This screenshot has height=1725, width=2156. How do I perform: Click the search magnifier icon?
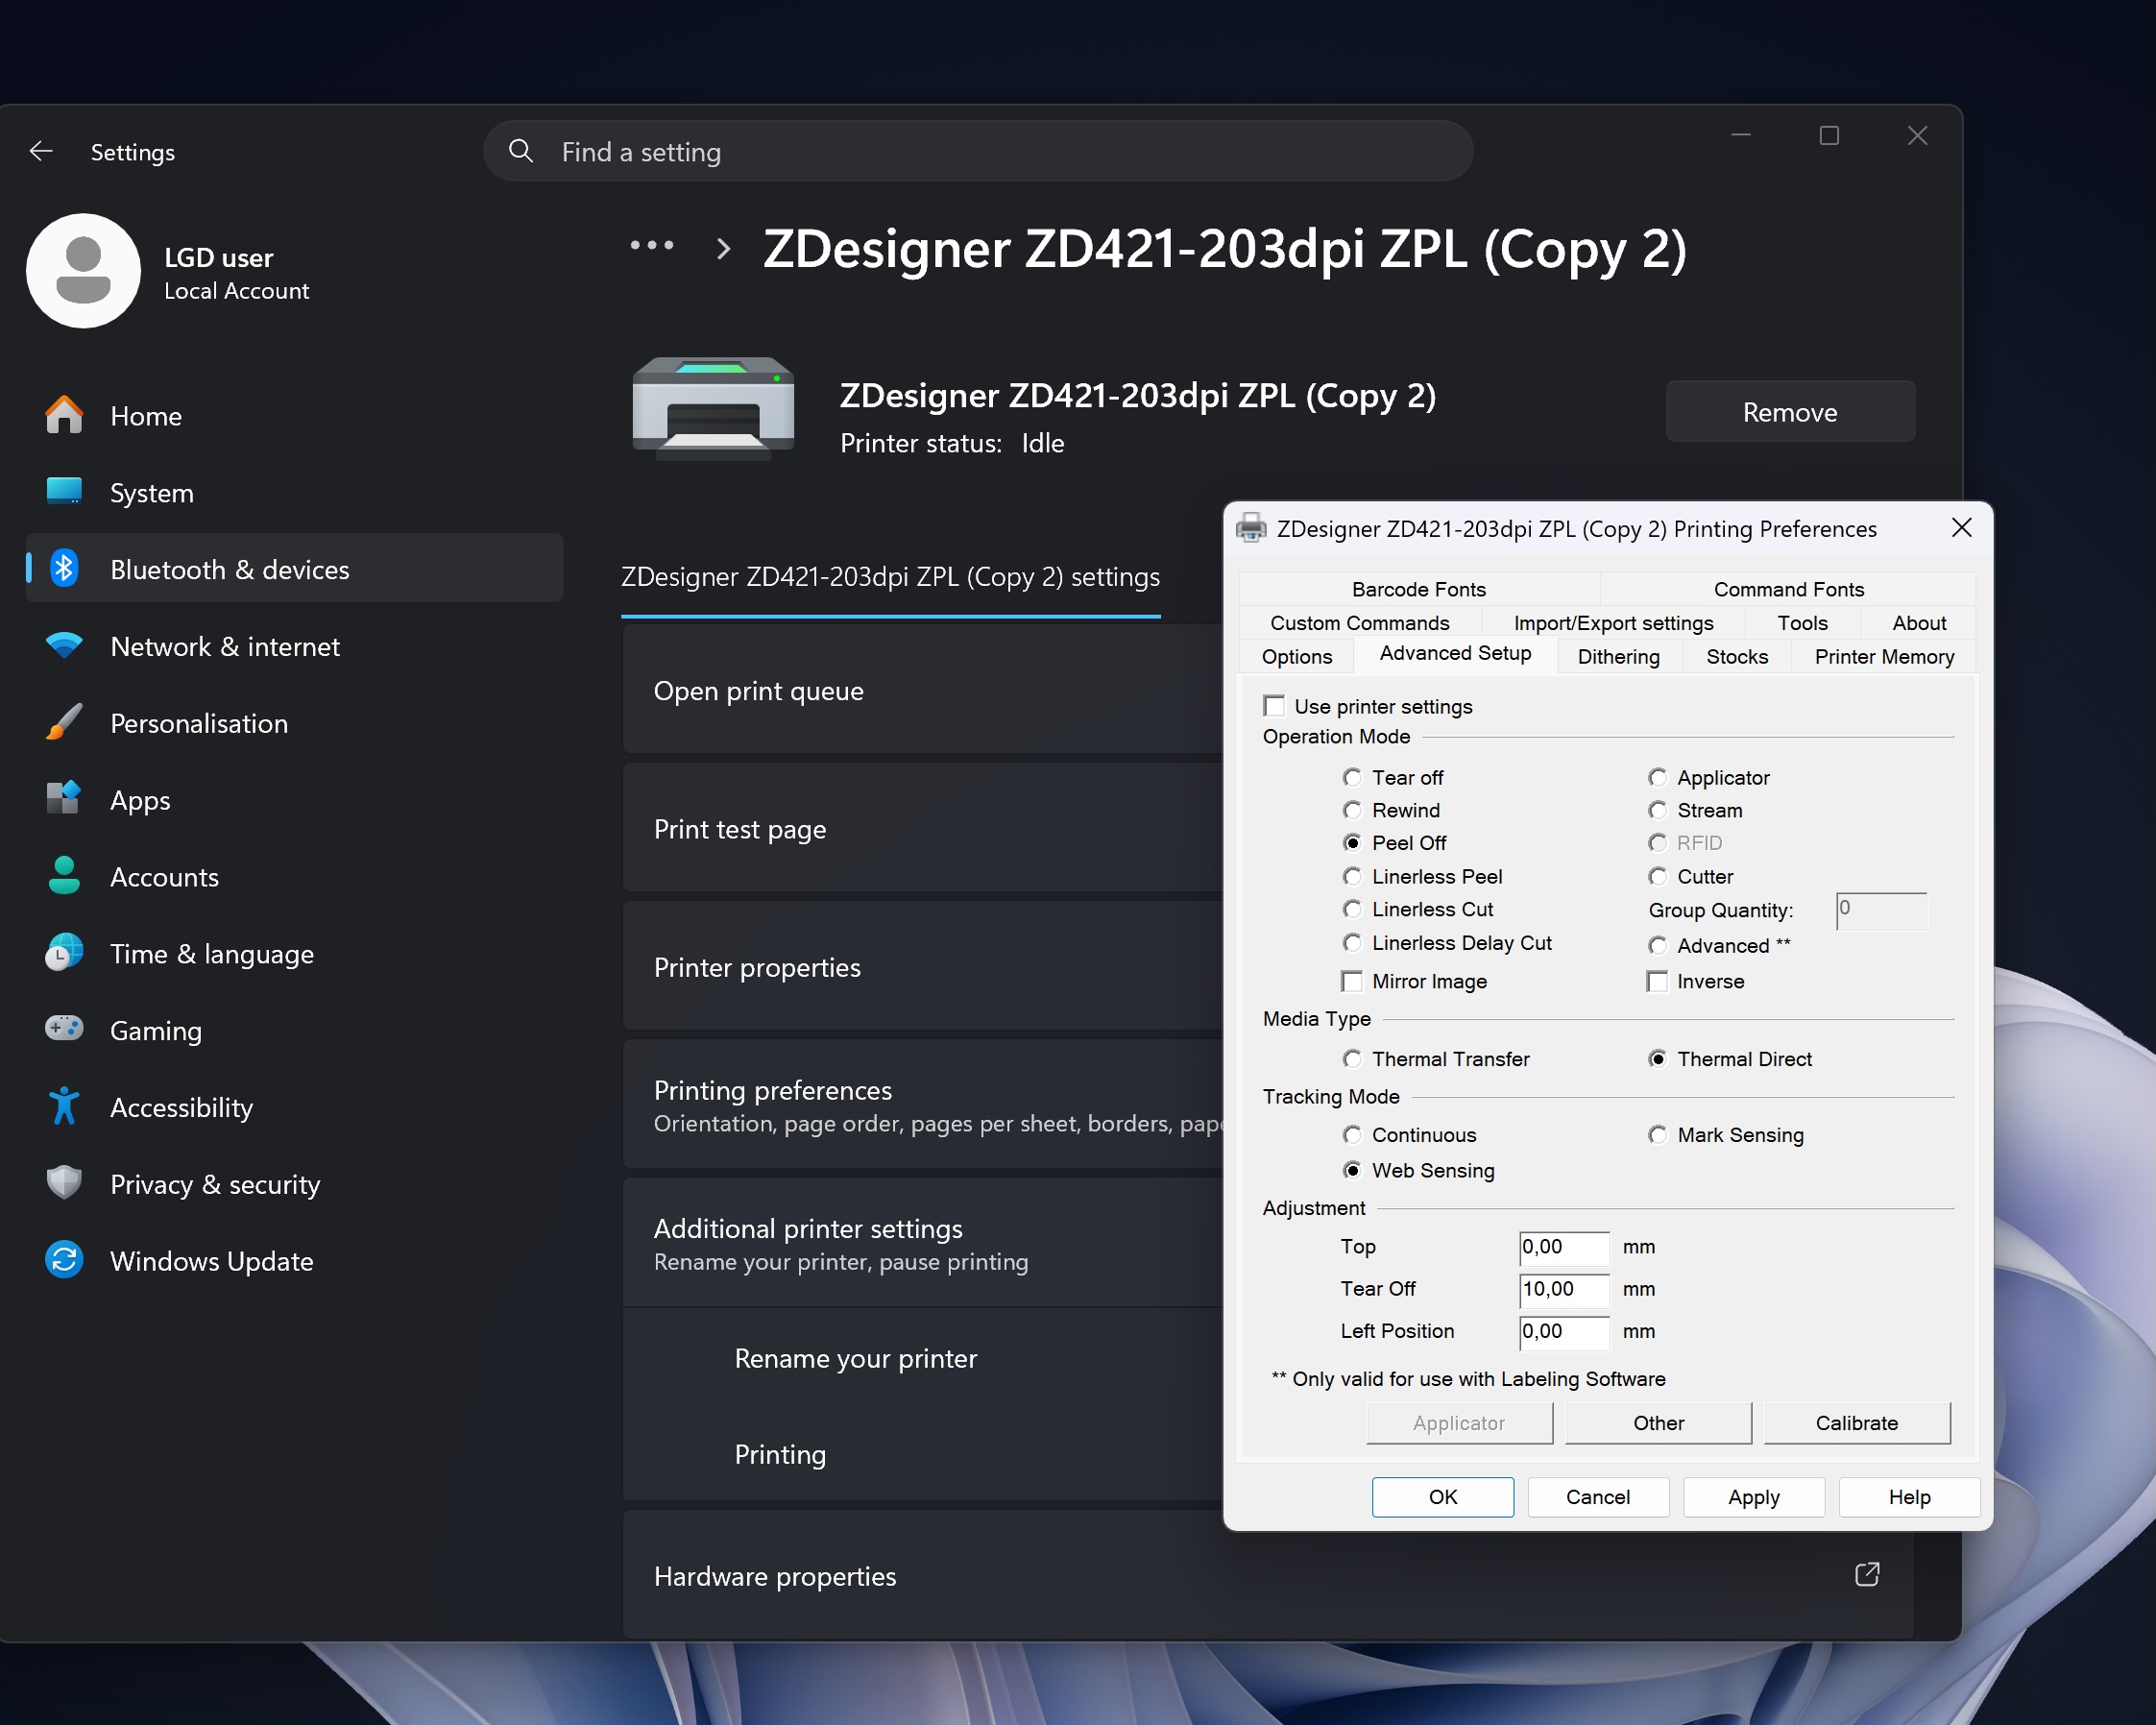click(x=521, y=151)
